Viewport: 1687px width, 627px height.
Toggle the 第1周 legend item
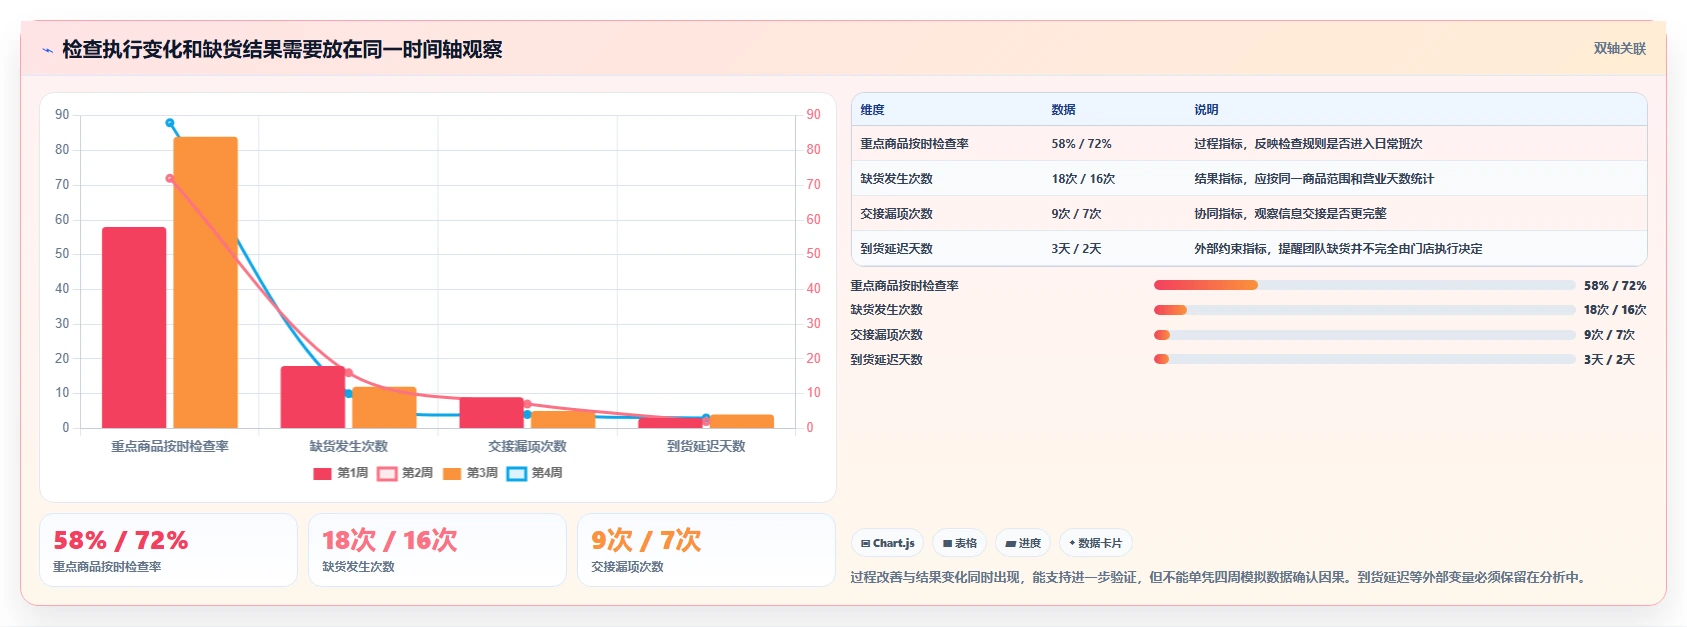point(341,473)
